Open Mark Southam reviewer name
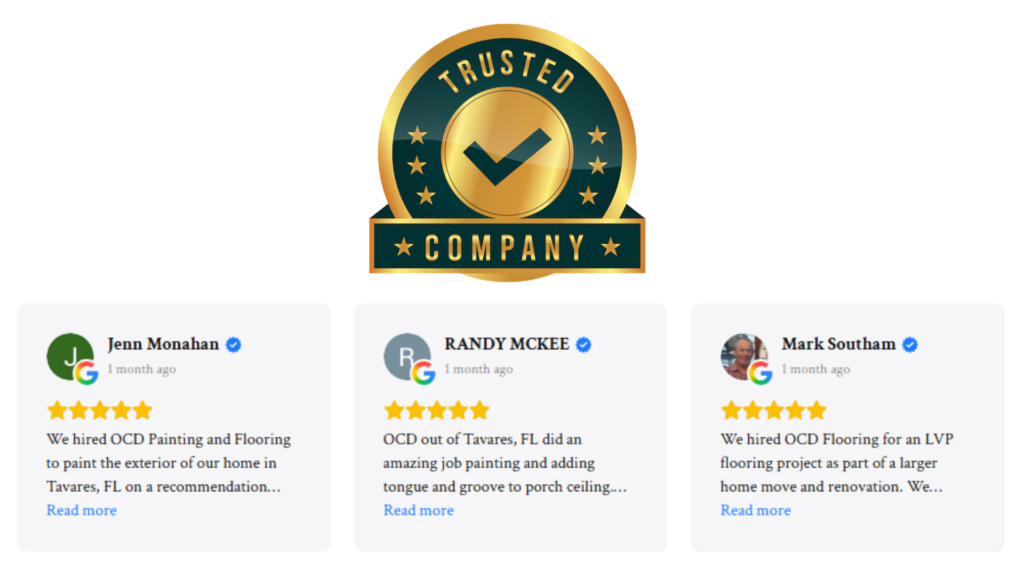The width and height of the screenshot is (1024, 576). [839, 344]
